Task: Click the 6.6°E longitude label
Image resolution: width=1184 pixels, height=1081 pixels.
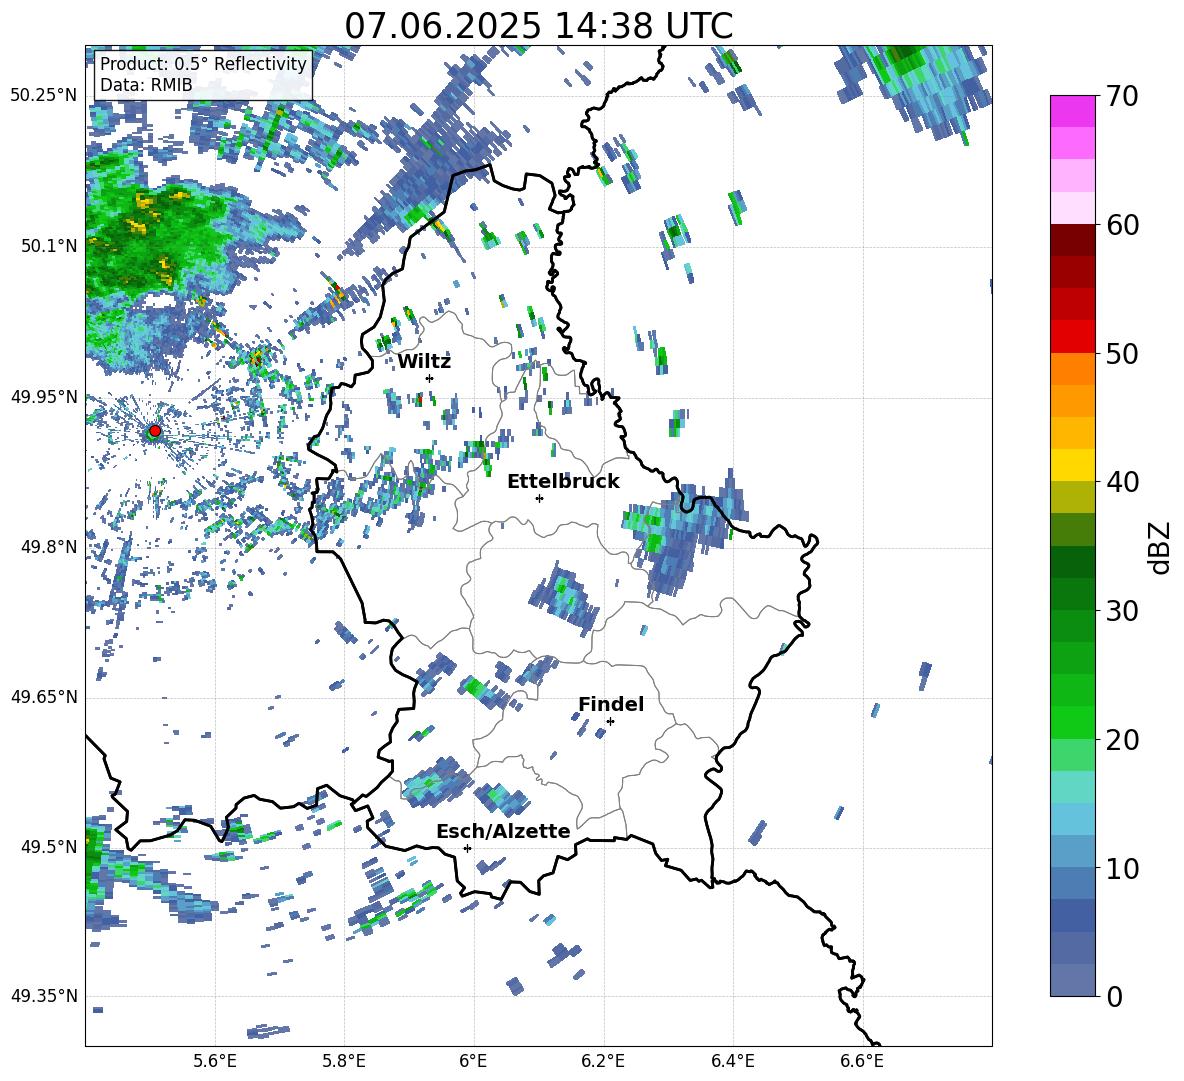Action: pos(862,1061)
